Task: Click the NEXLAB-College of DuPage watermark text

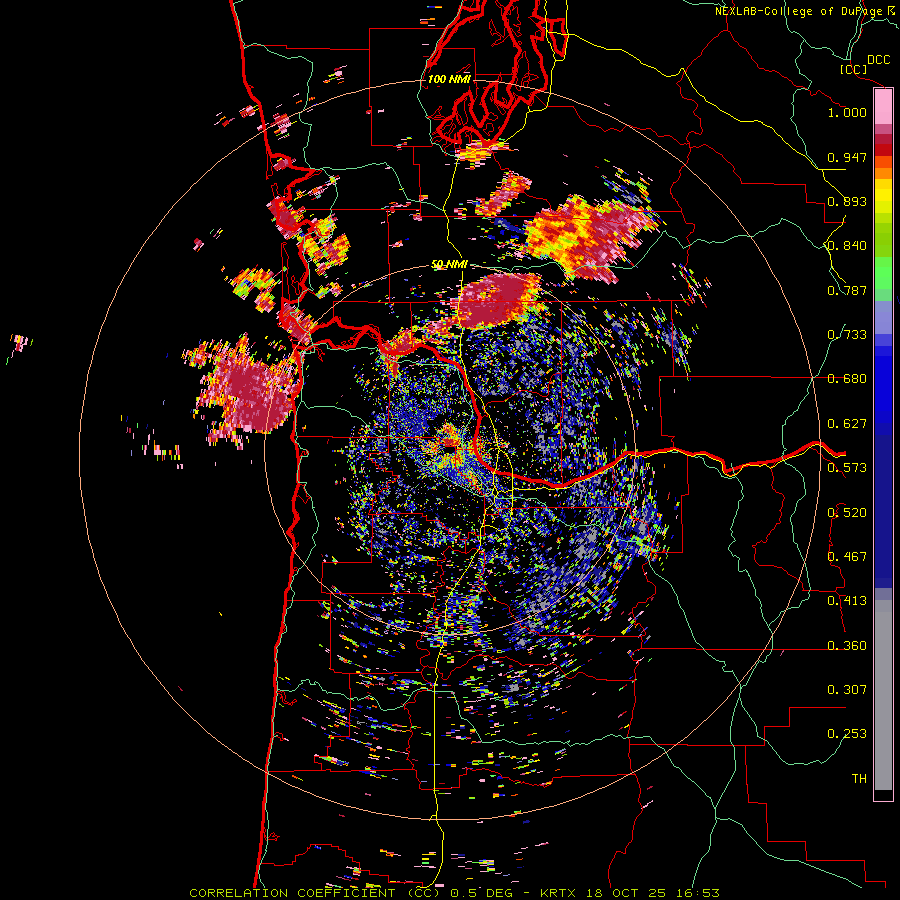Action: [x=804, y=11]
